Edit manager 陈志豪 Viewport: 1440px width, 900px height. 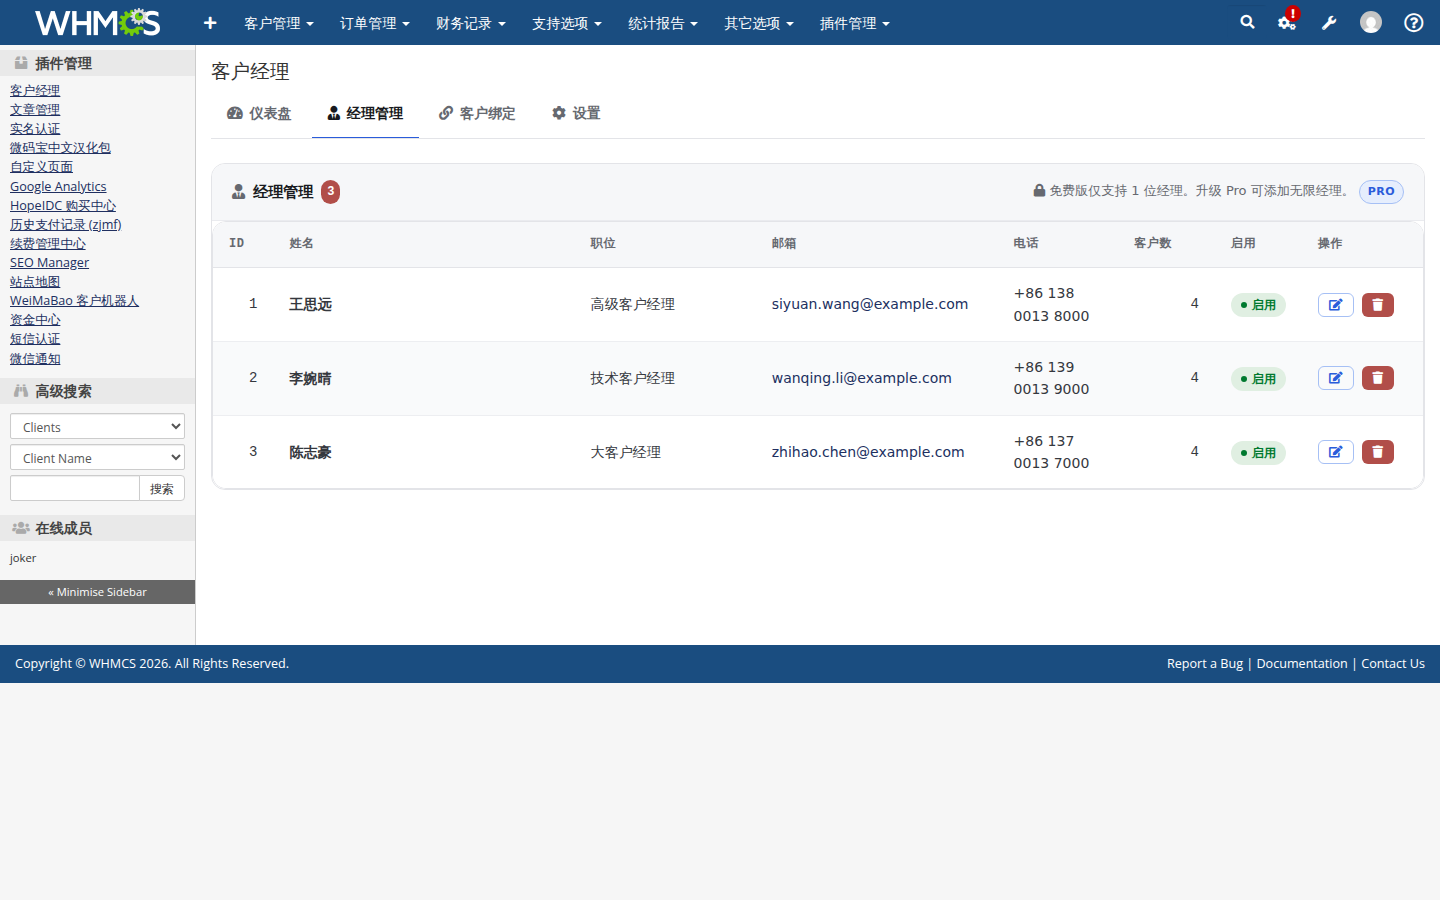[x=1336, y=452]
